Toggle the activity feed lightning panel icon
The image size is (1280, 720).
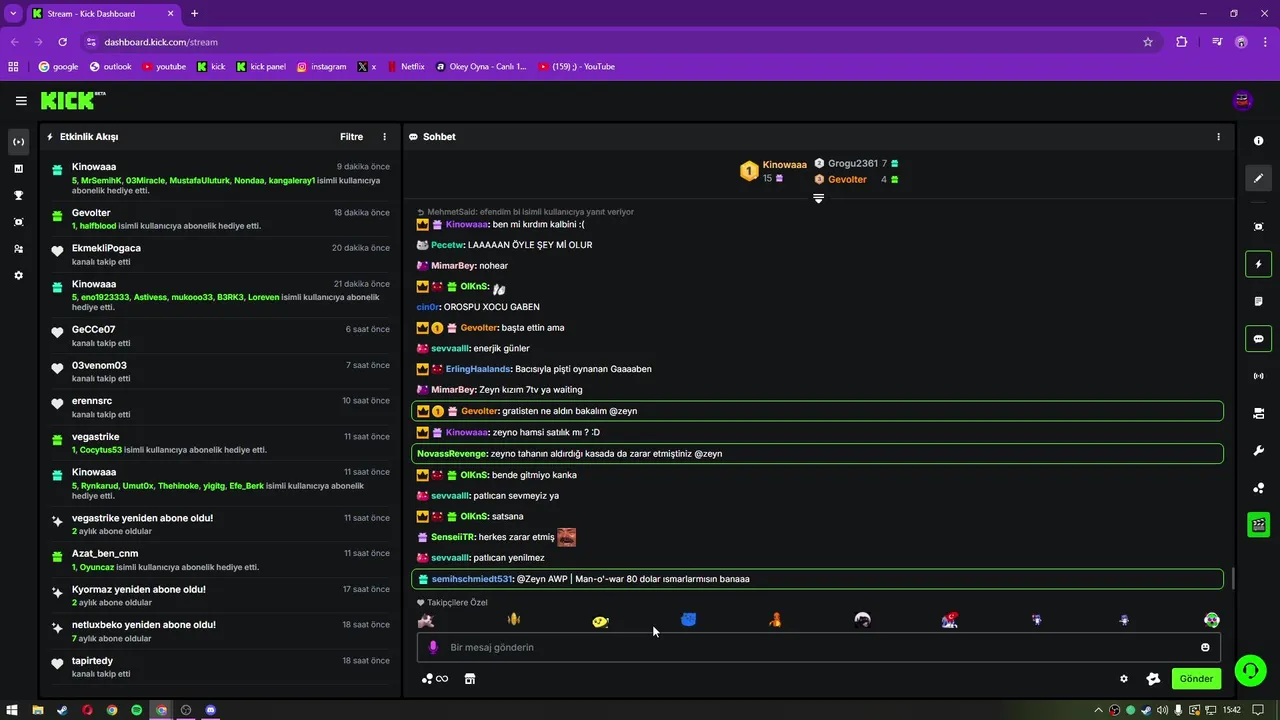[x=1258, y=264]
